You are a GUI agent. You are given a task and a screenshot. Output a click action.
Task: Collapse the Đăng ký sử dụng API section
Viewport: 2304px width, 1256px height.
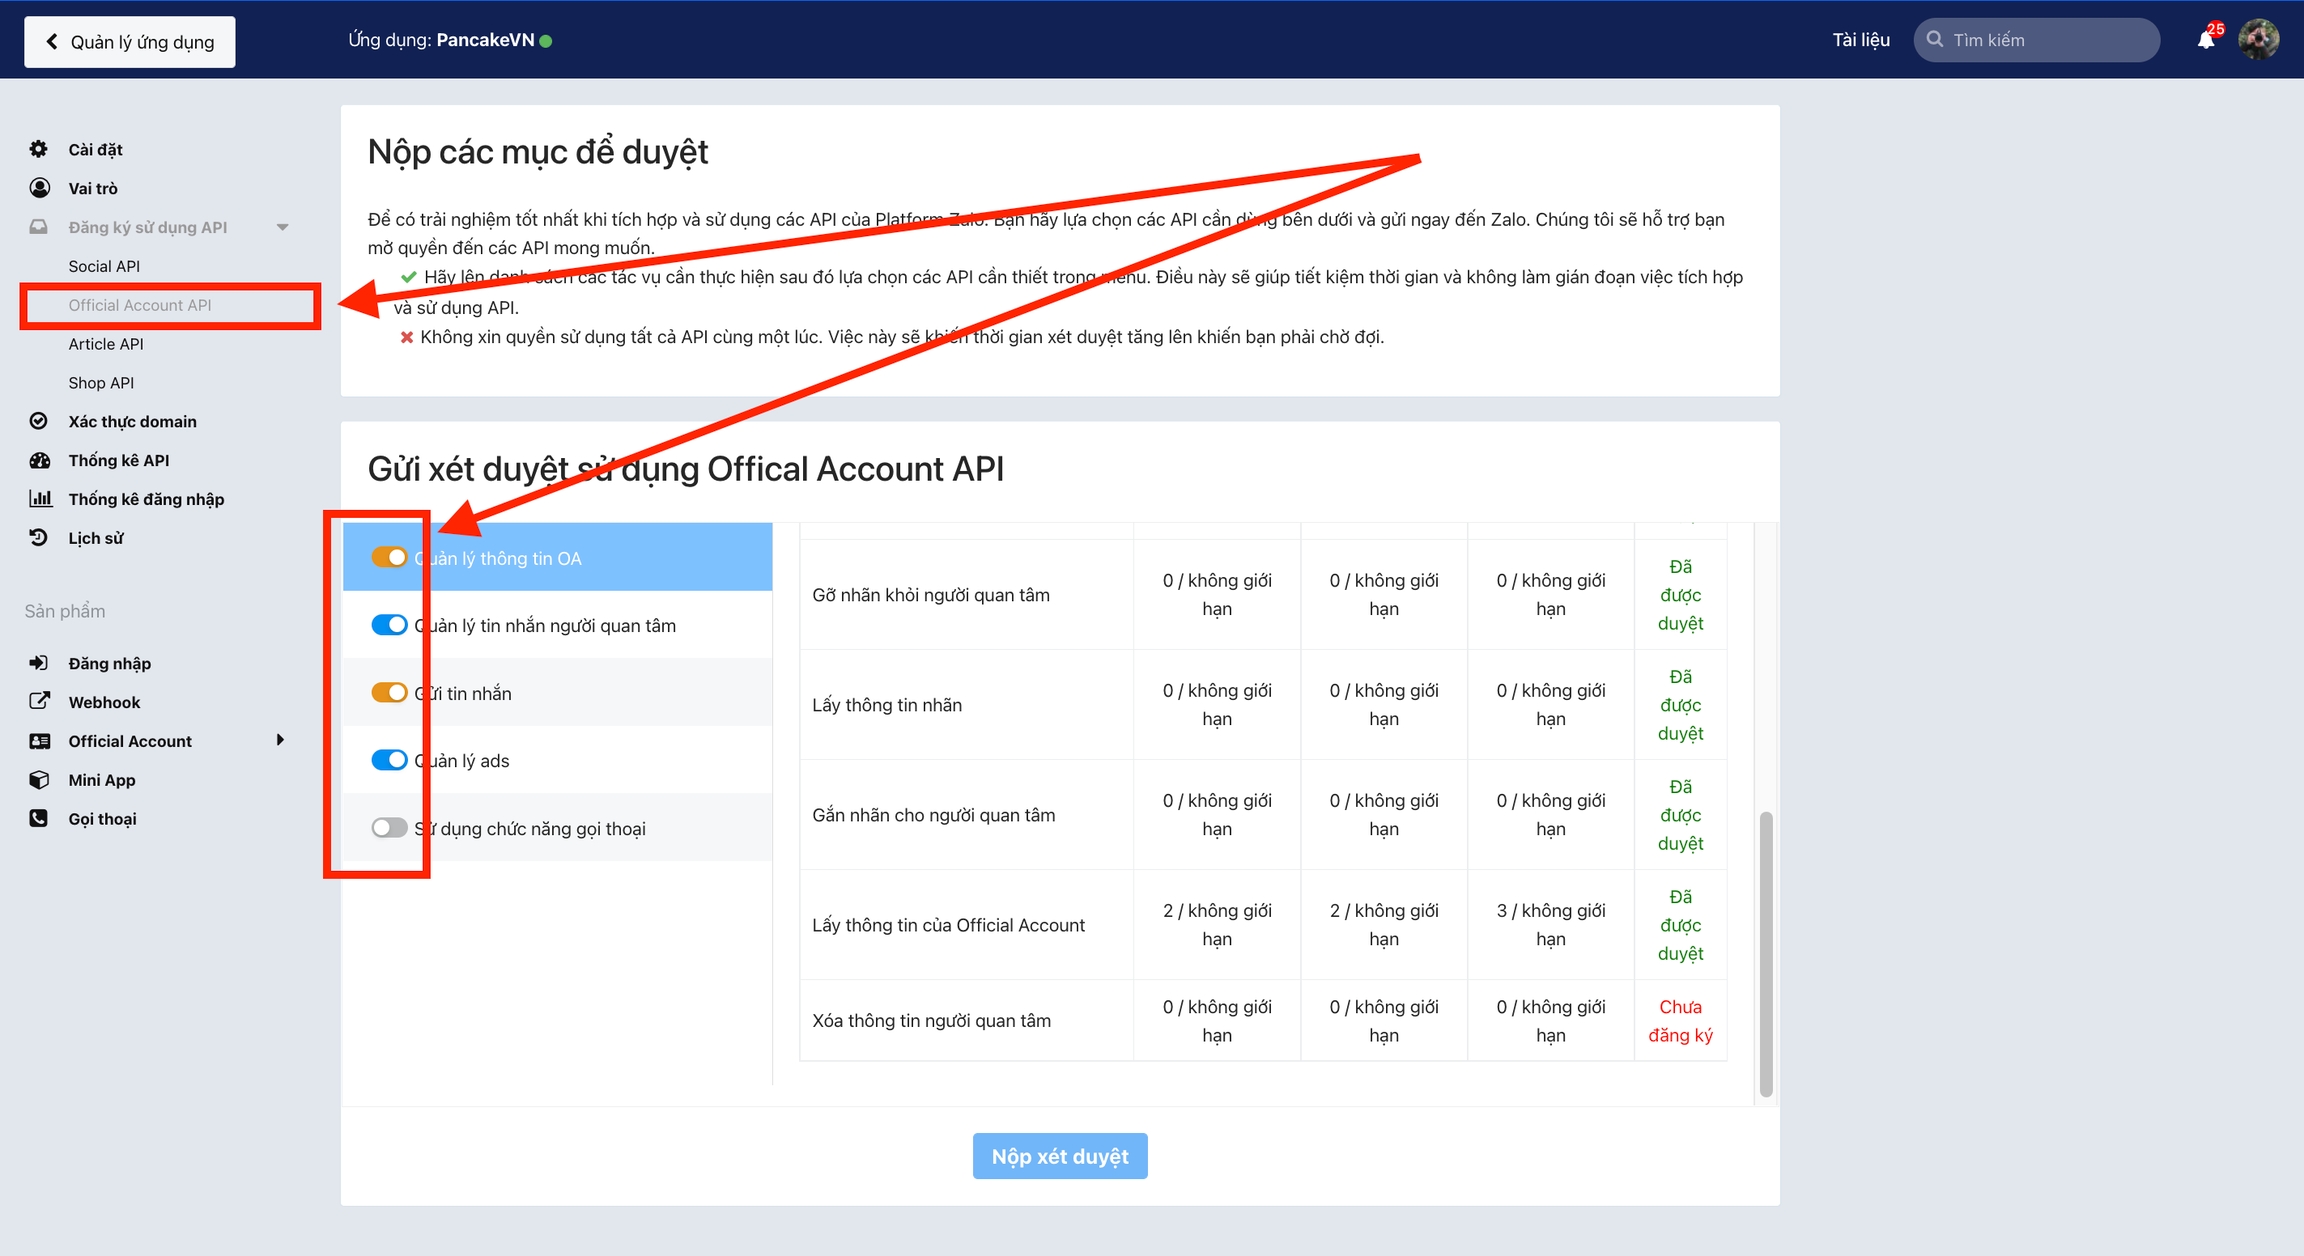282,227
